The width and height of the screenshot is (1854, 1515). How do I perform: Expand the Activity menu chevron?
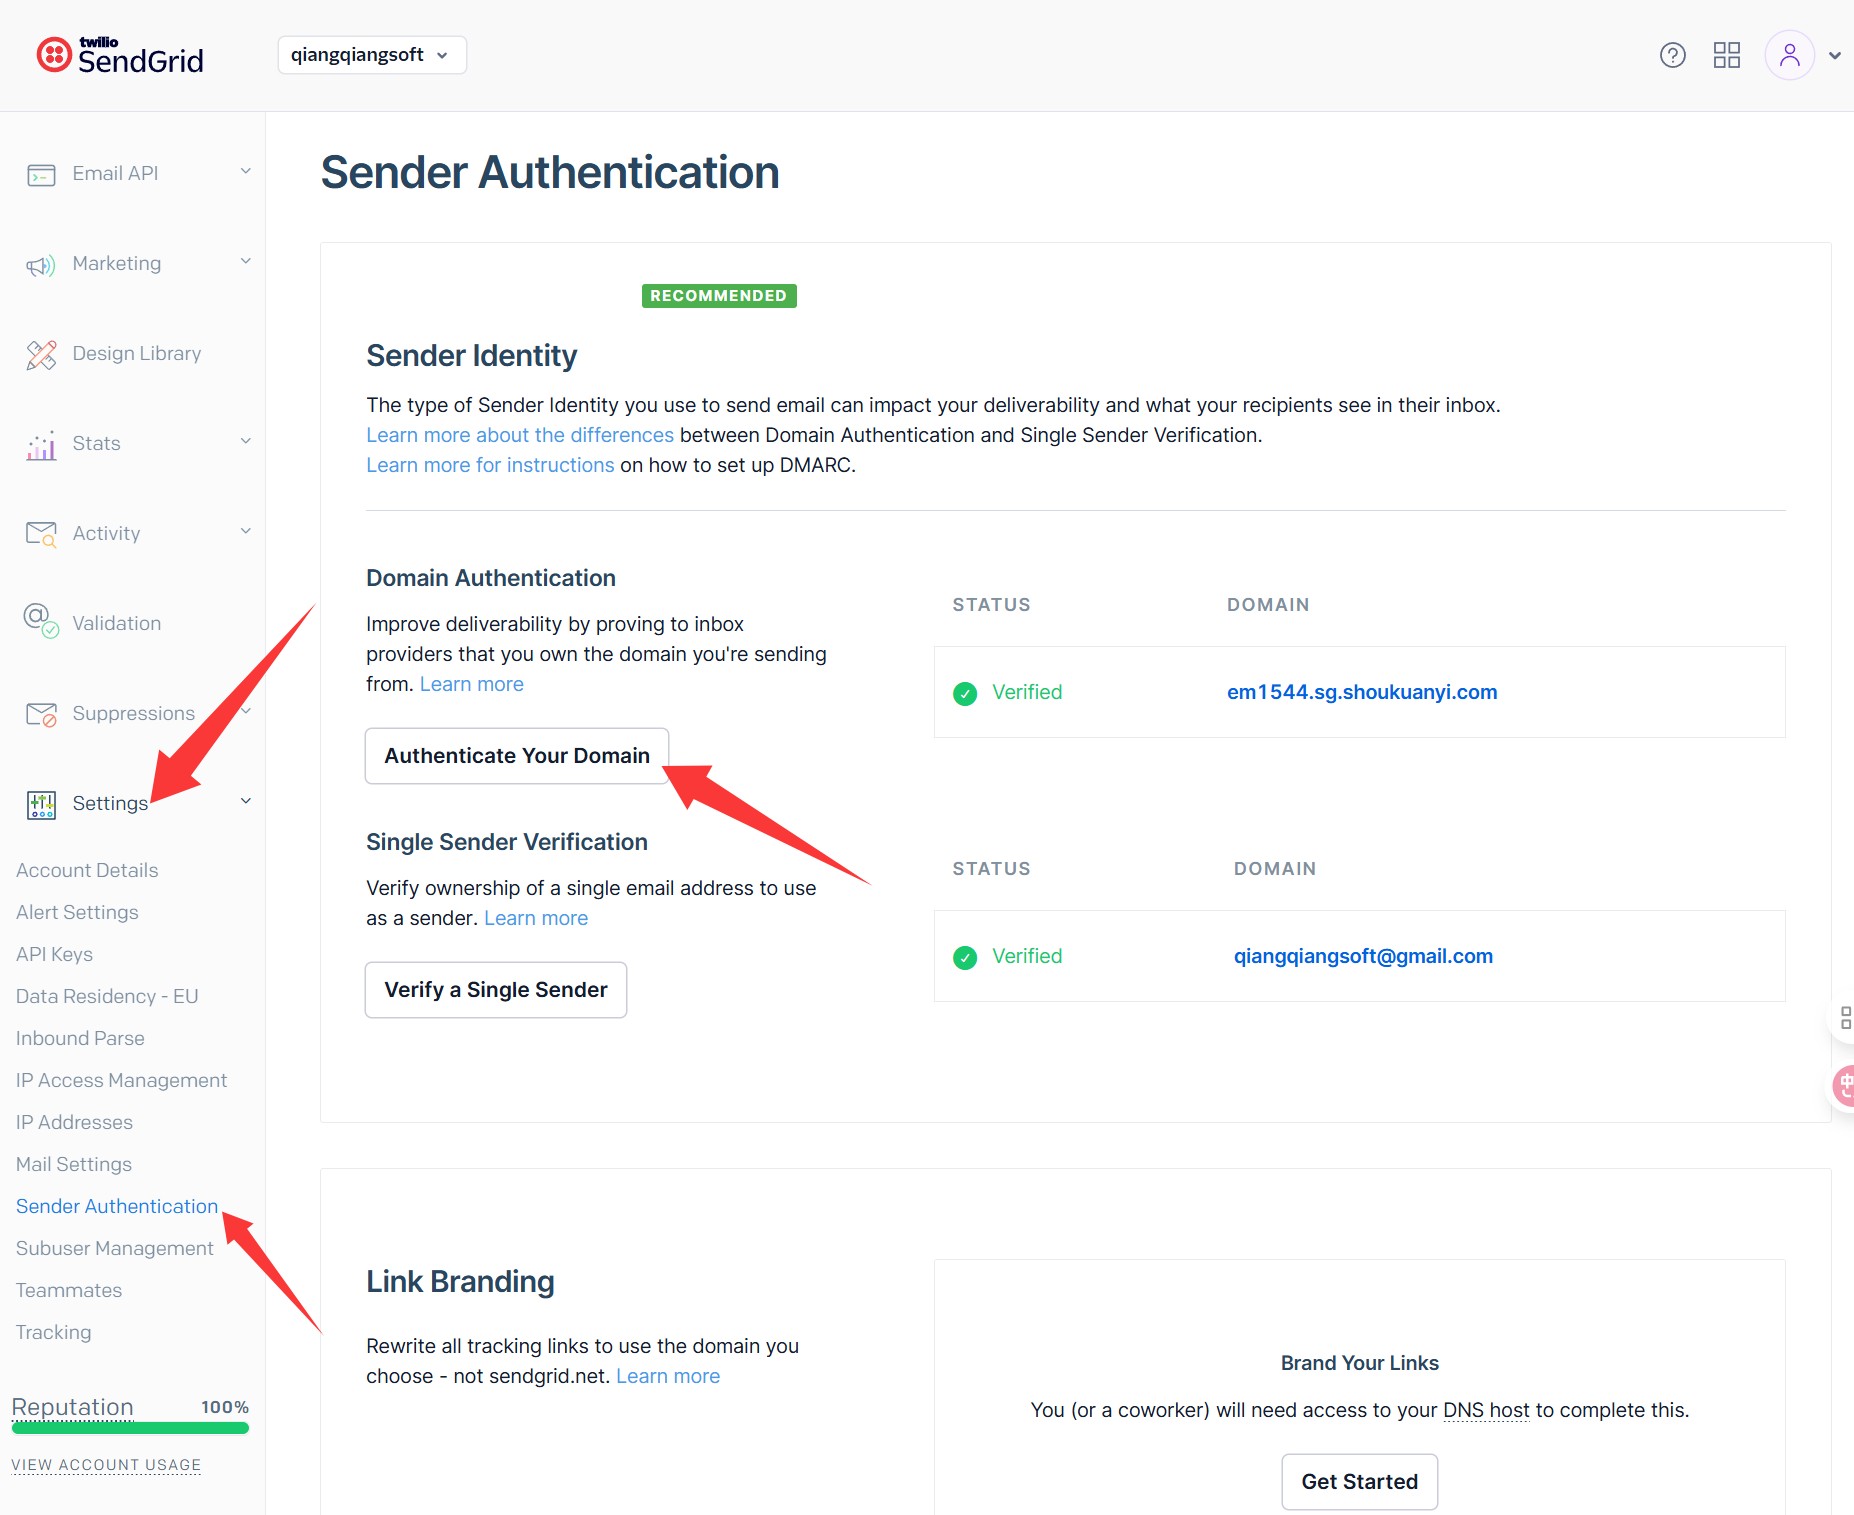click(x=245, y=532)
